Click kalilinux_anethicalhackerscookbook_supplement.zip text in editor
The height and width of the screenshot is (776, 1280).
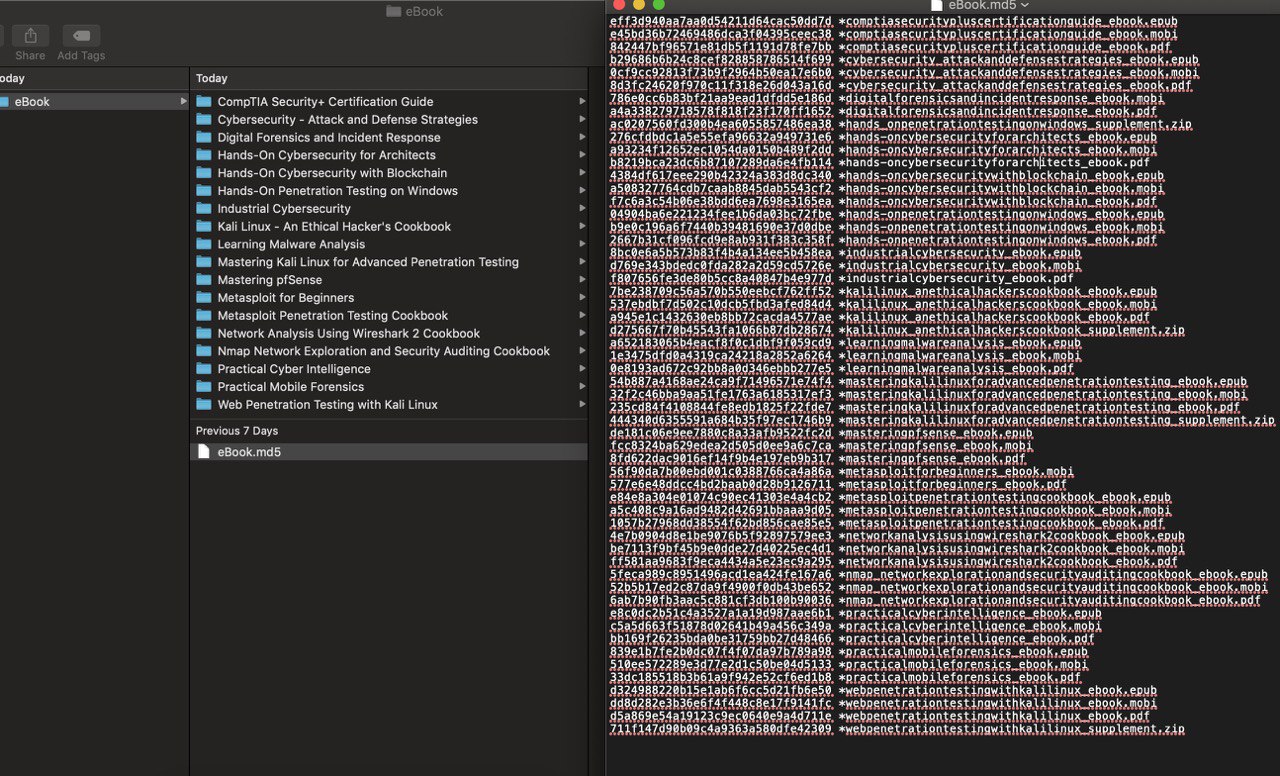click(1015, 330)
